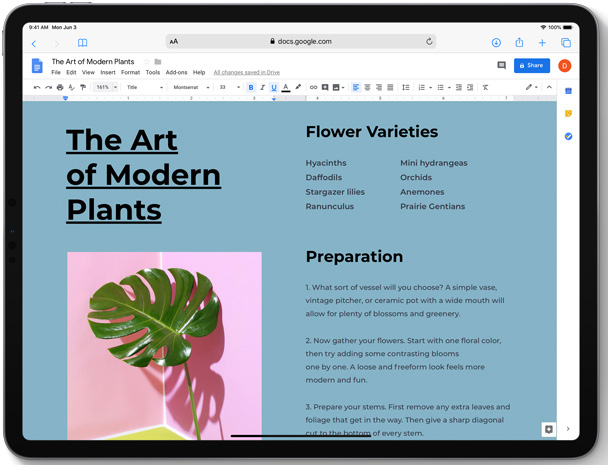Click 'All changes saved in Drive' link

(247, 73)
